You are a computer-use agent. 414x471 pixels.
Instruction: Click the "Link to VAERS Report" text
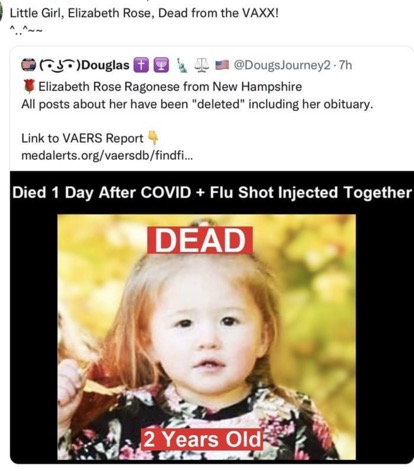click(x=82, y=138)
